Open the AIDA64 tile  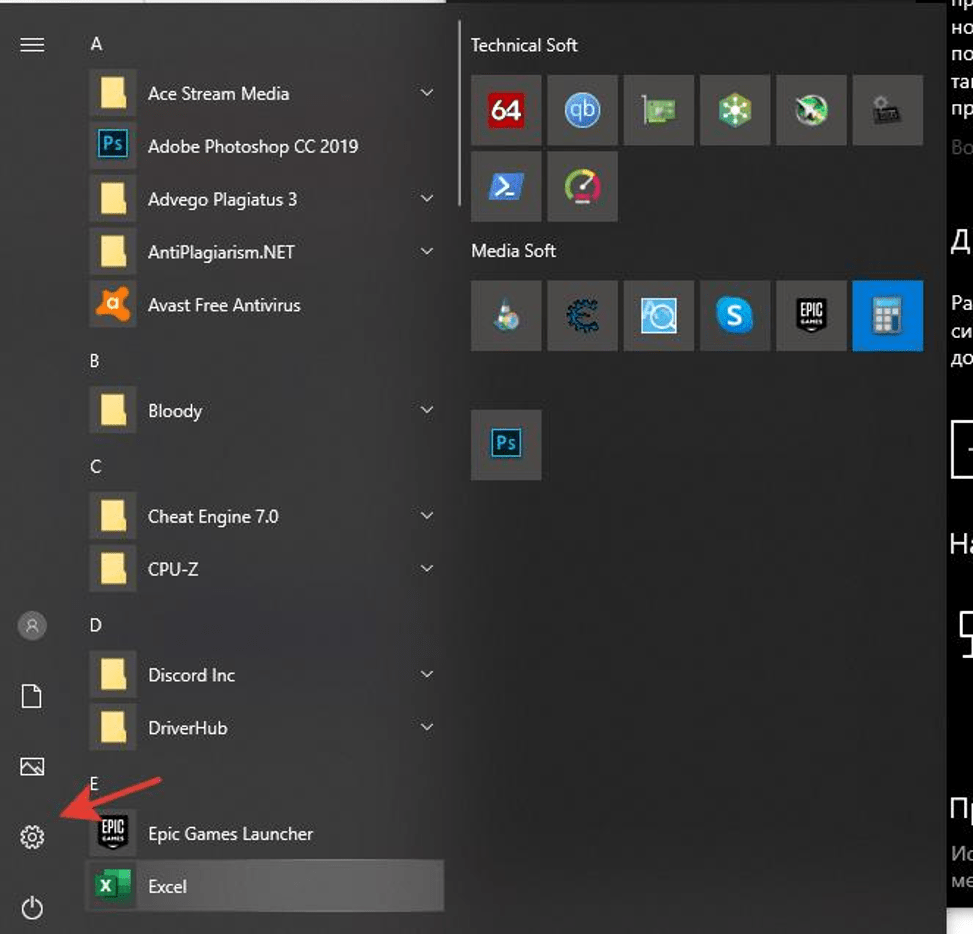point(506,110)
